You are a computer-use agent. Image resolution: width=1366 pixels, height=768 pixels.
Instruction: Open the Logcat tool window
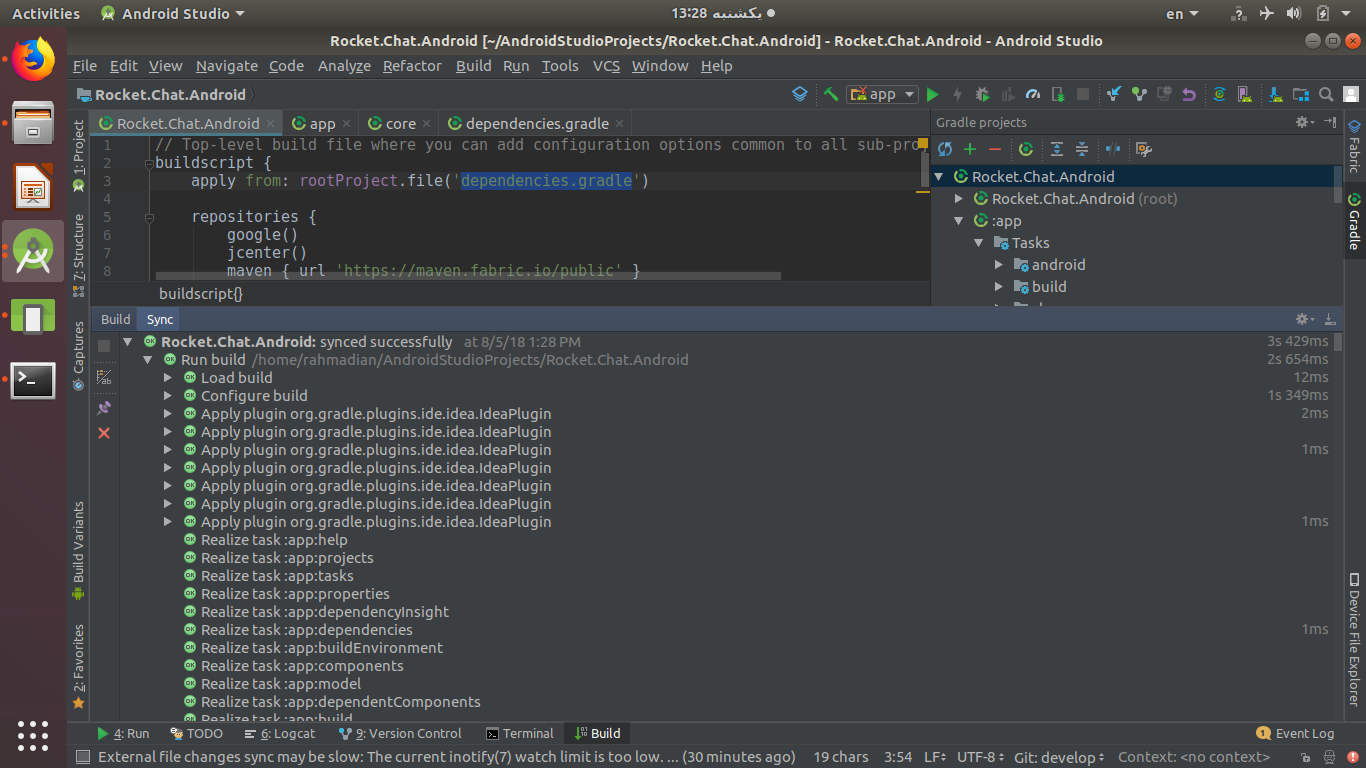279,733
